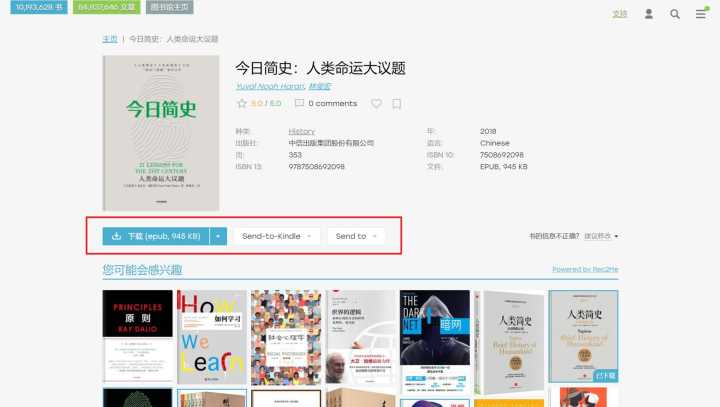Viewport: 720px width, 407px height.
Task: Open author Yuval Noah Harari link
Action: [270, 86]
